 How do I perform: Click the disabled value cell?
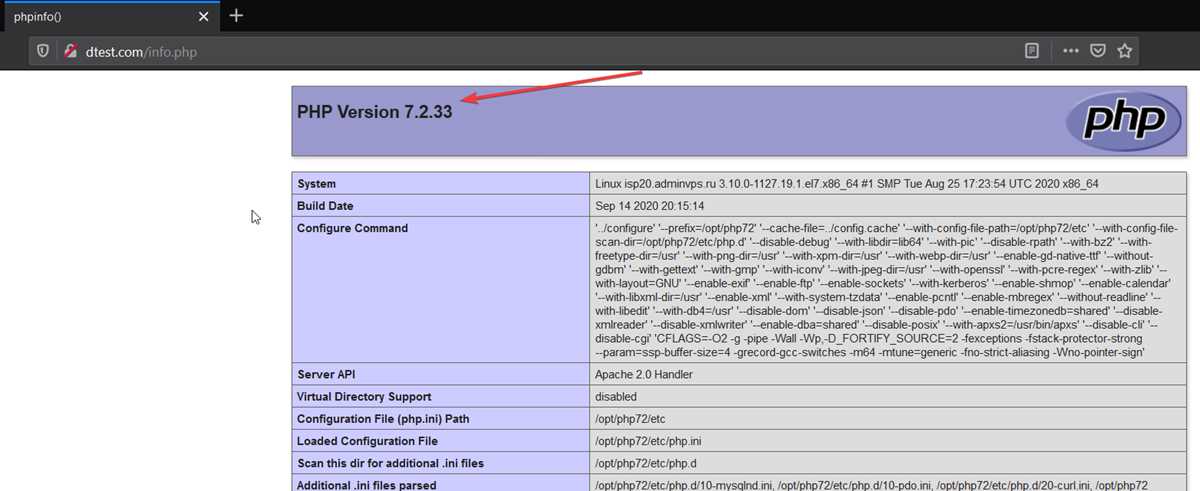617,397
